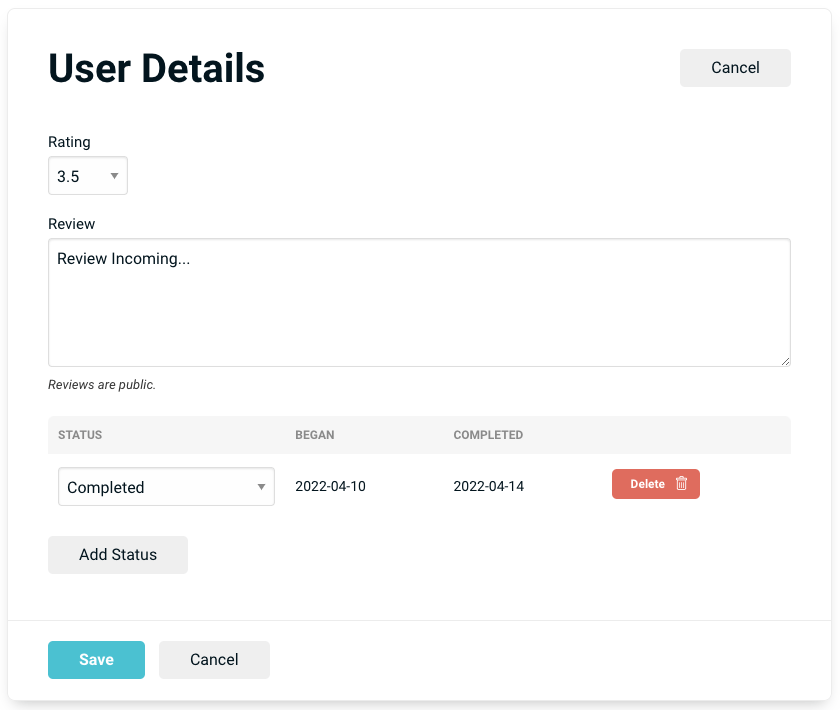
Task: Click the blue Save button
Action: coord(96,660)
